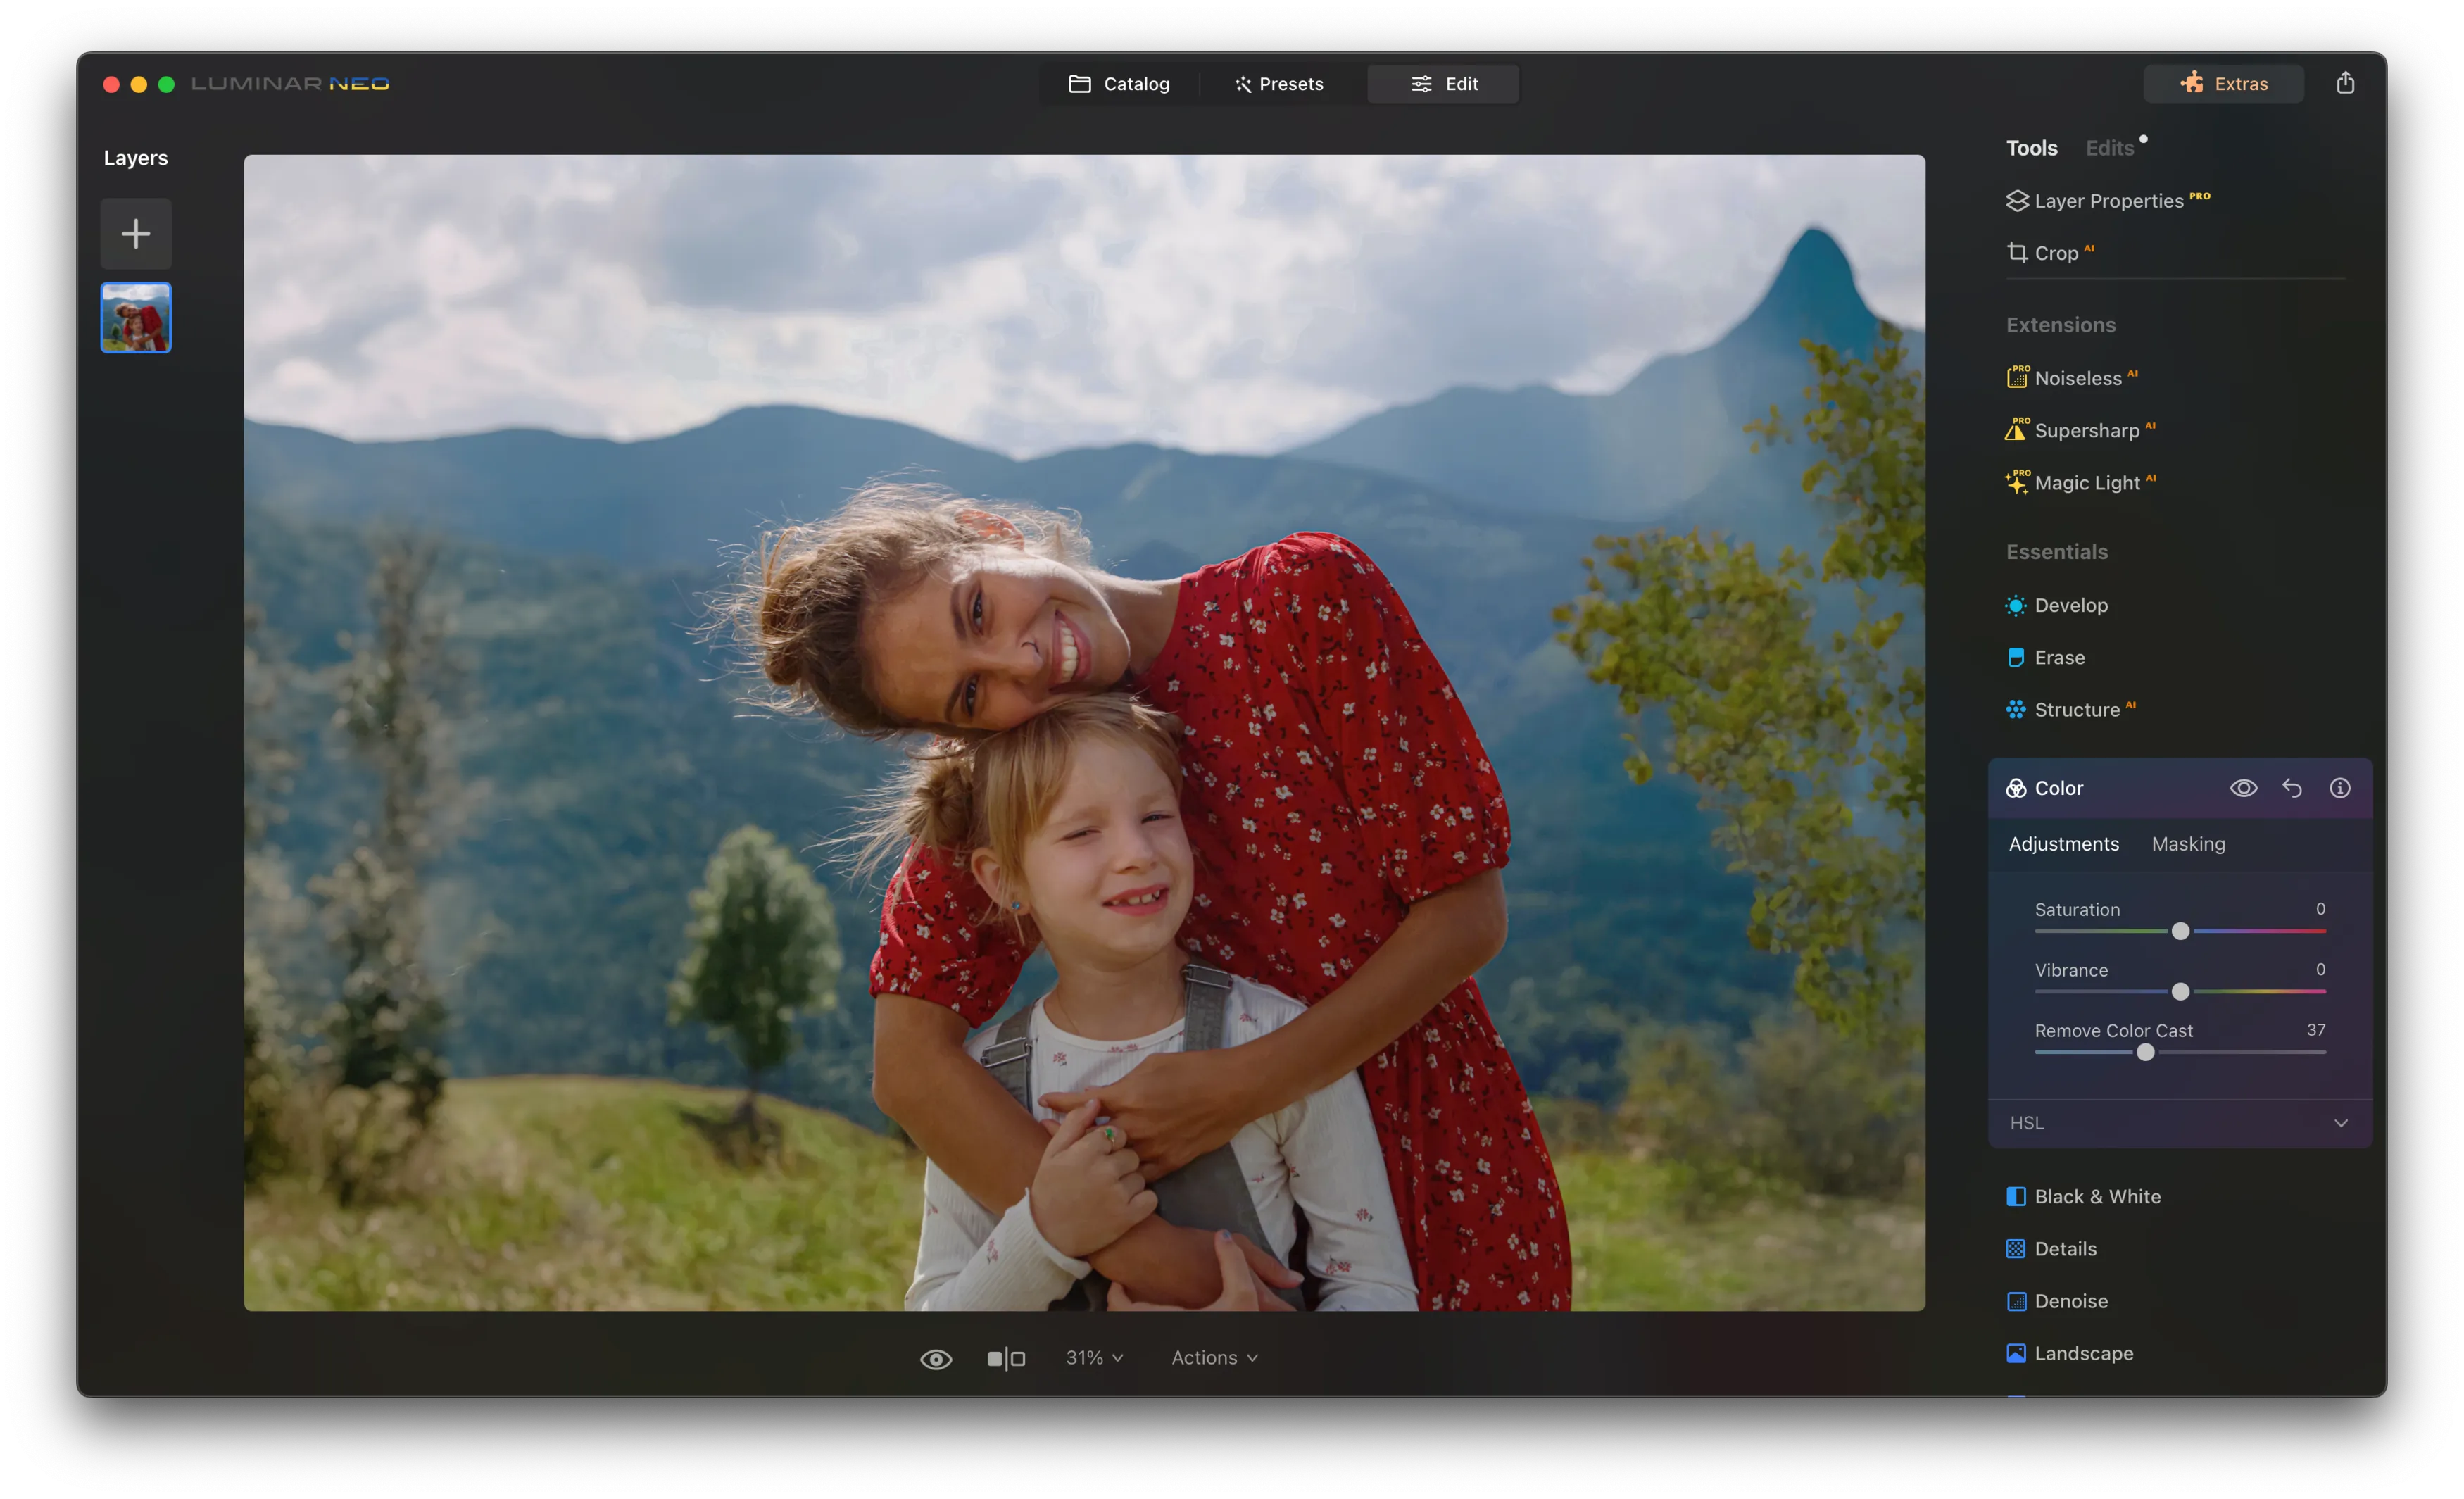Open the Structure AI tool

(x=2077, y=709)
